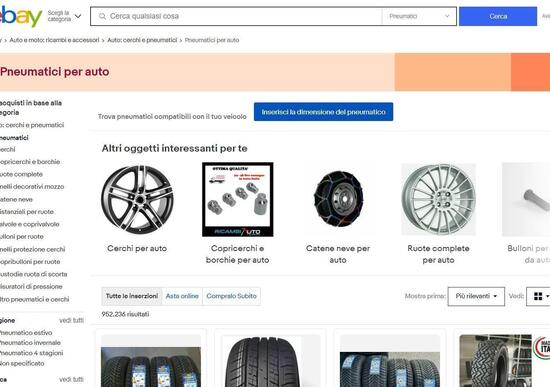Open third listing winter tires image
The height and width of the screenshot is (387, 550).
[390, 361]
